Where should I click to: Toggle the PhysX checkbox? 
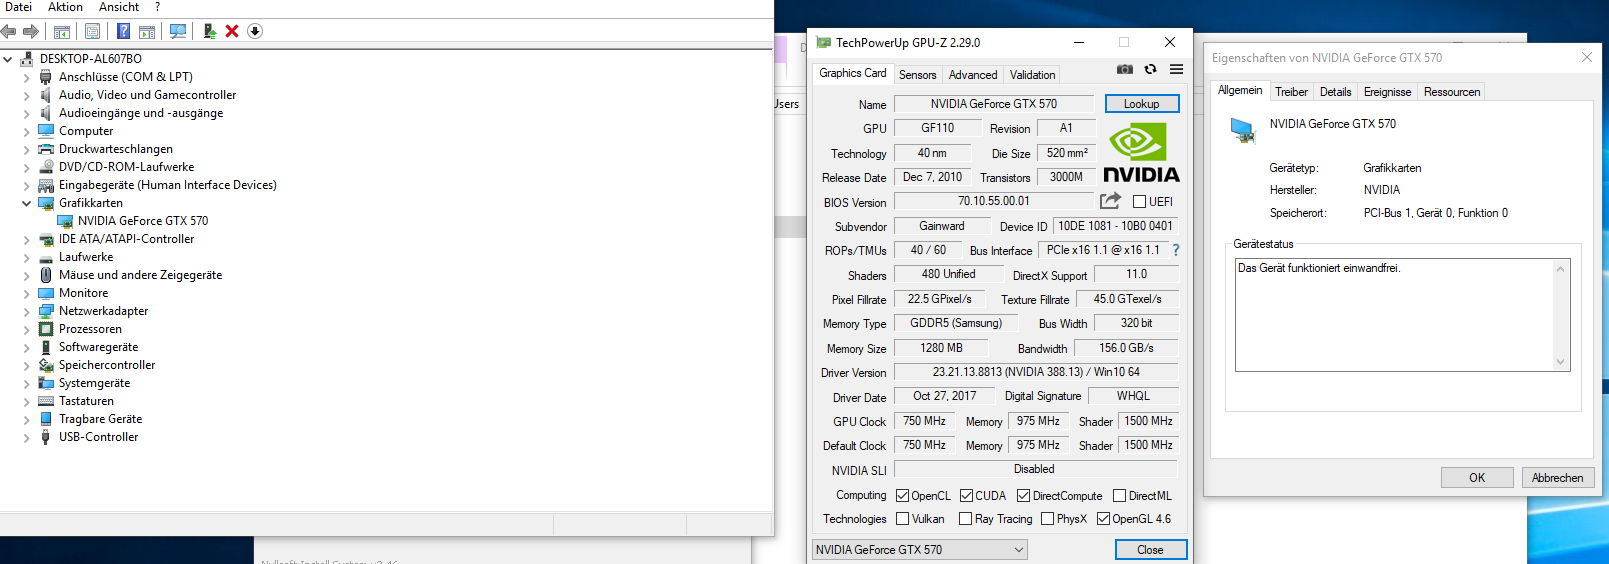click(1047, 519)
